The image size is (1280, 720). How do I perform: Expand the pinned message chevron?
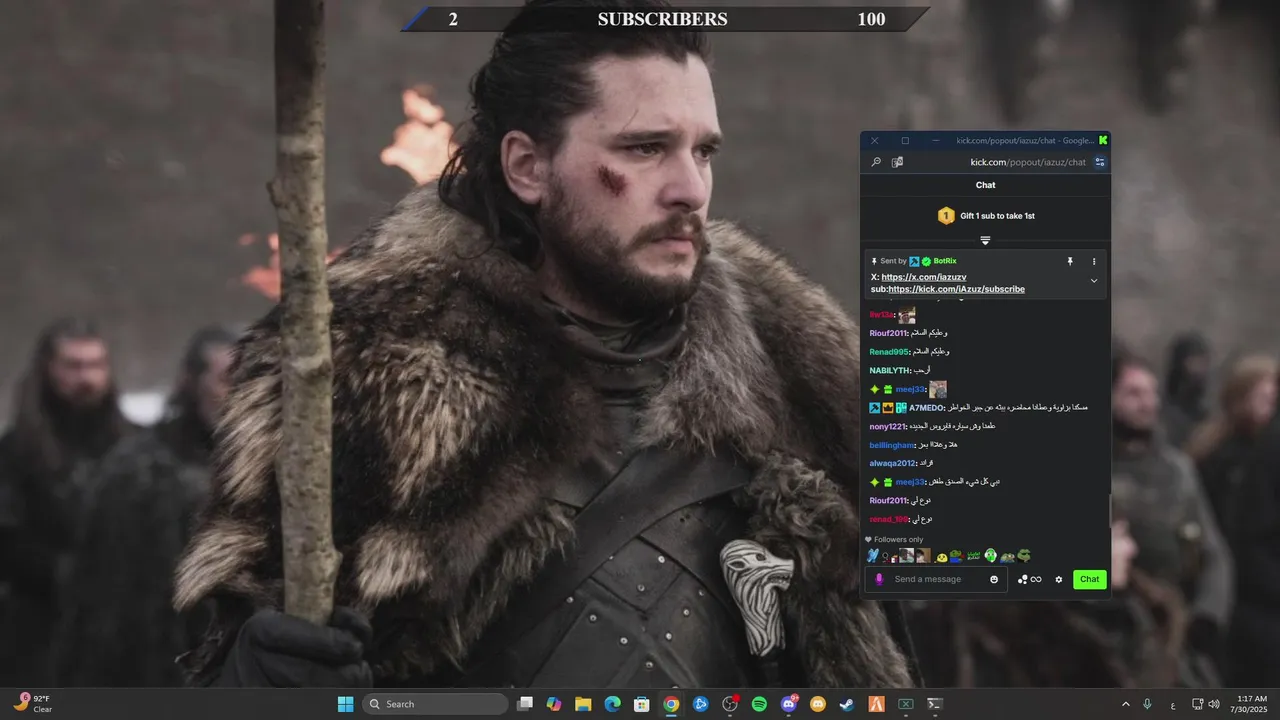pyautogui.click(x=1094, y=281)
